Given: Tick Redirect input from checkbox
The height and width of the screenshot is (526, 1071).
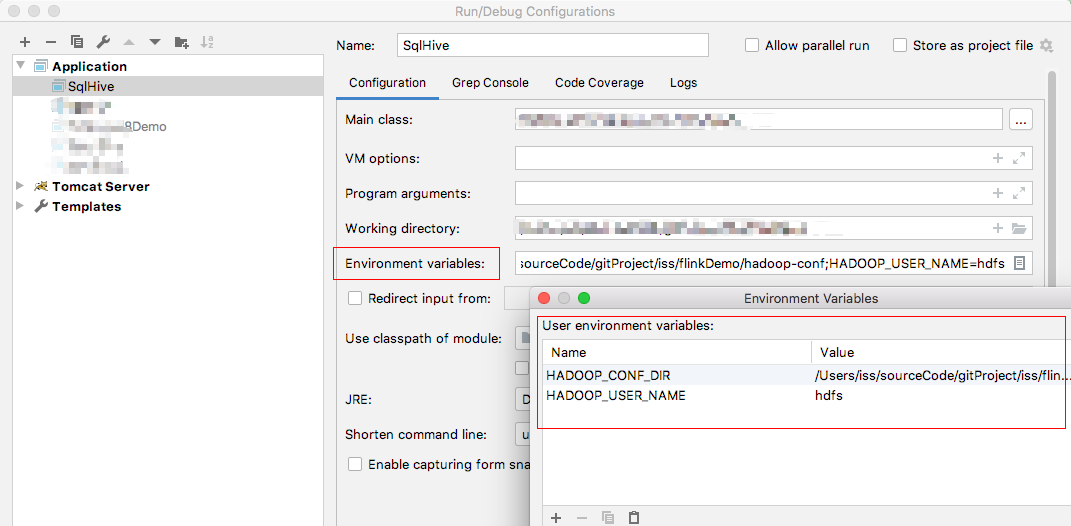Looking at the screenshot, I should point(355,298).
